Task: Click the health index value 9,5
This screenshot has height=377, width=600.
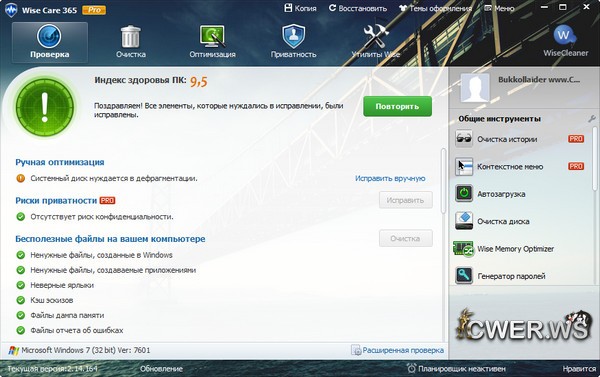Action: (x=199, y=81)
